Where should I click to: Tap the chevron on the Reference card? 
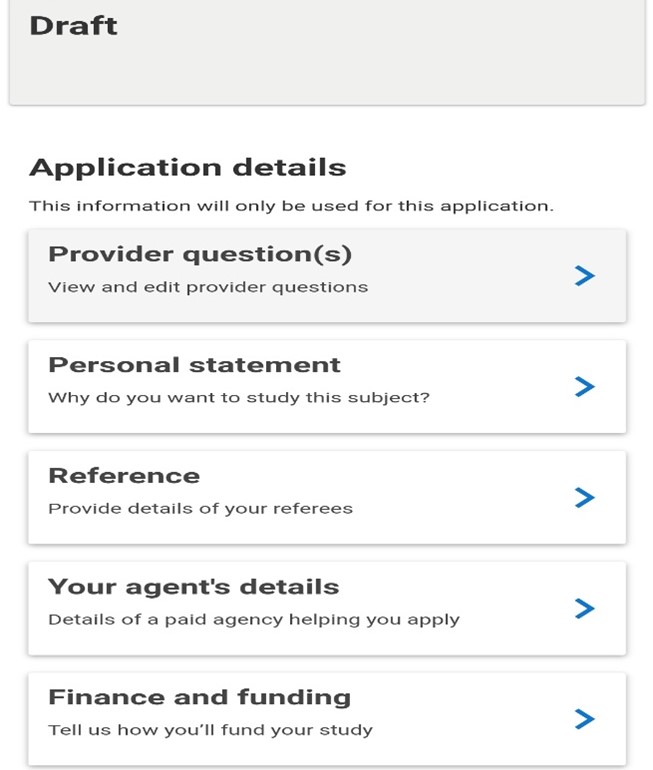pos(585,498)
